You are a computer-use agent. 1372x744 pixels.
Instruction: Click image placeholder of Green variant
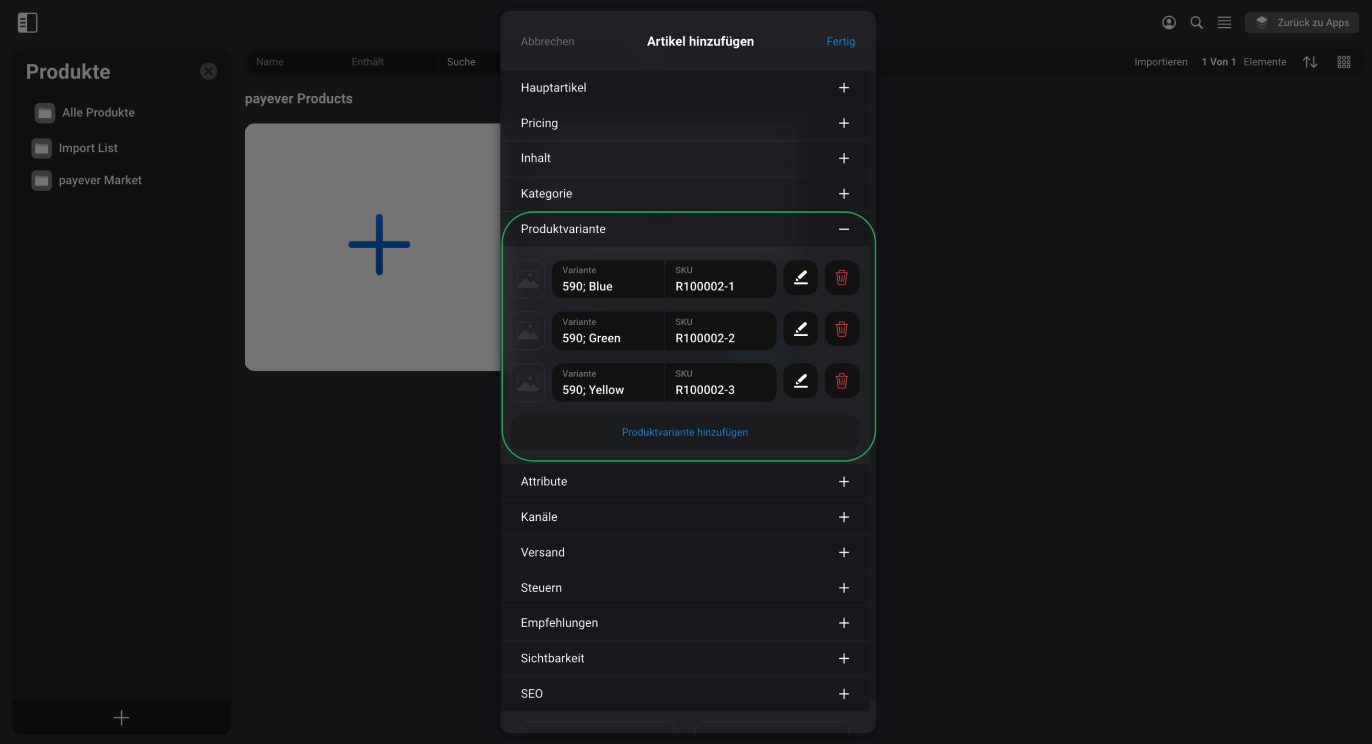[x=528, y=330]
